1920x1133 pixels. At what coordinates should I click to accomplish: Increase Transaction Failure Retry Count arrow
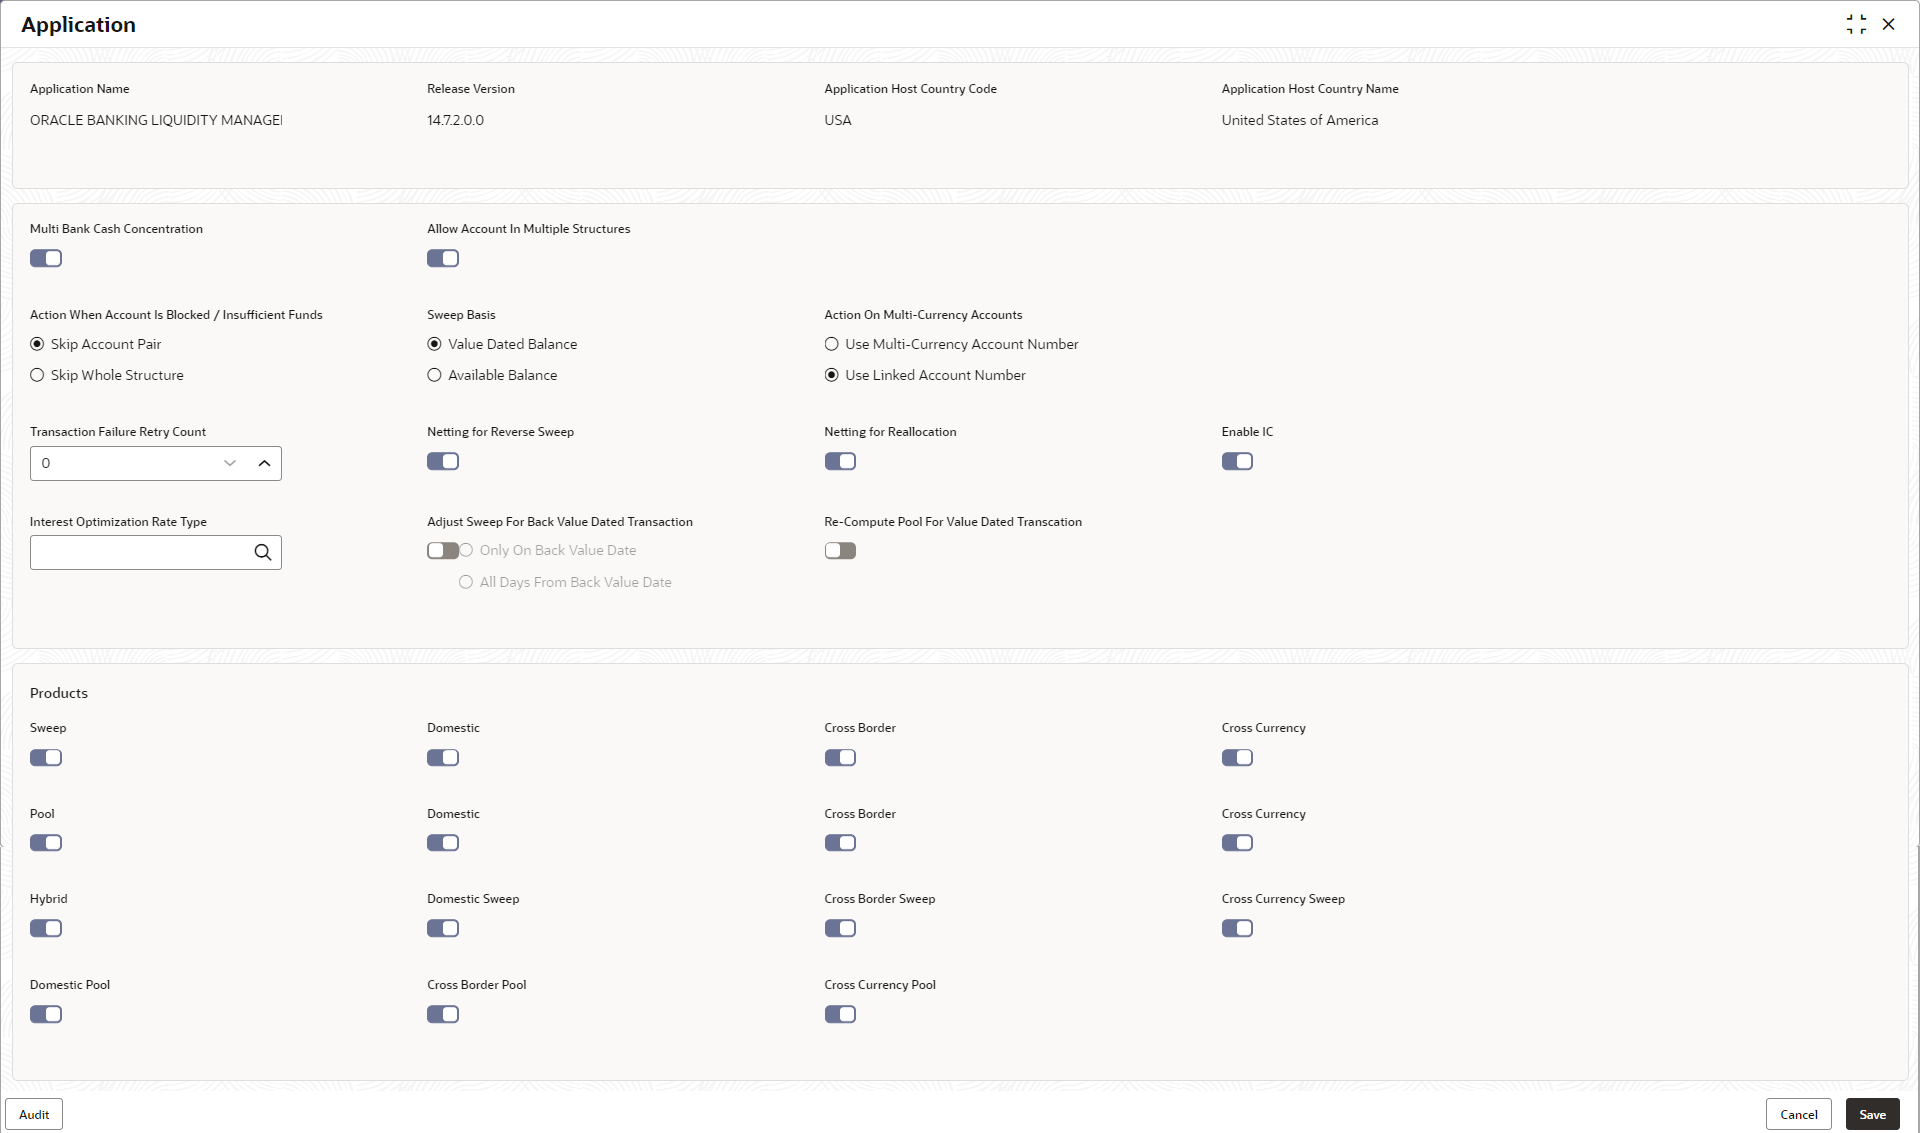coord(264,463)
